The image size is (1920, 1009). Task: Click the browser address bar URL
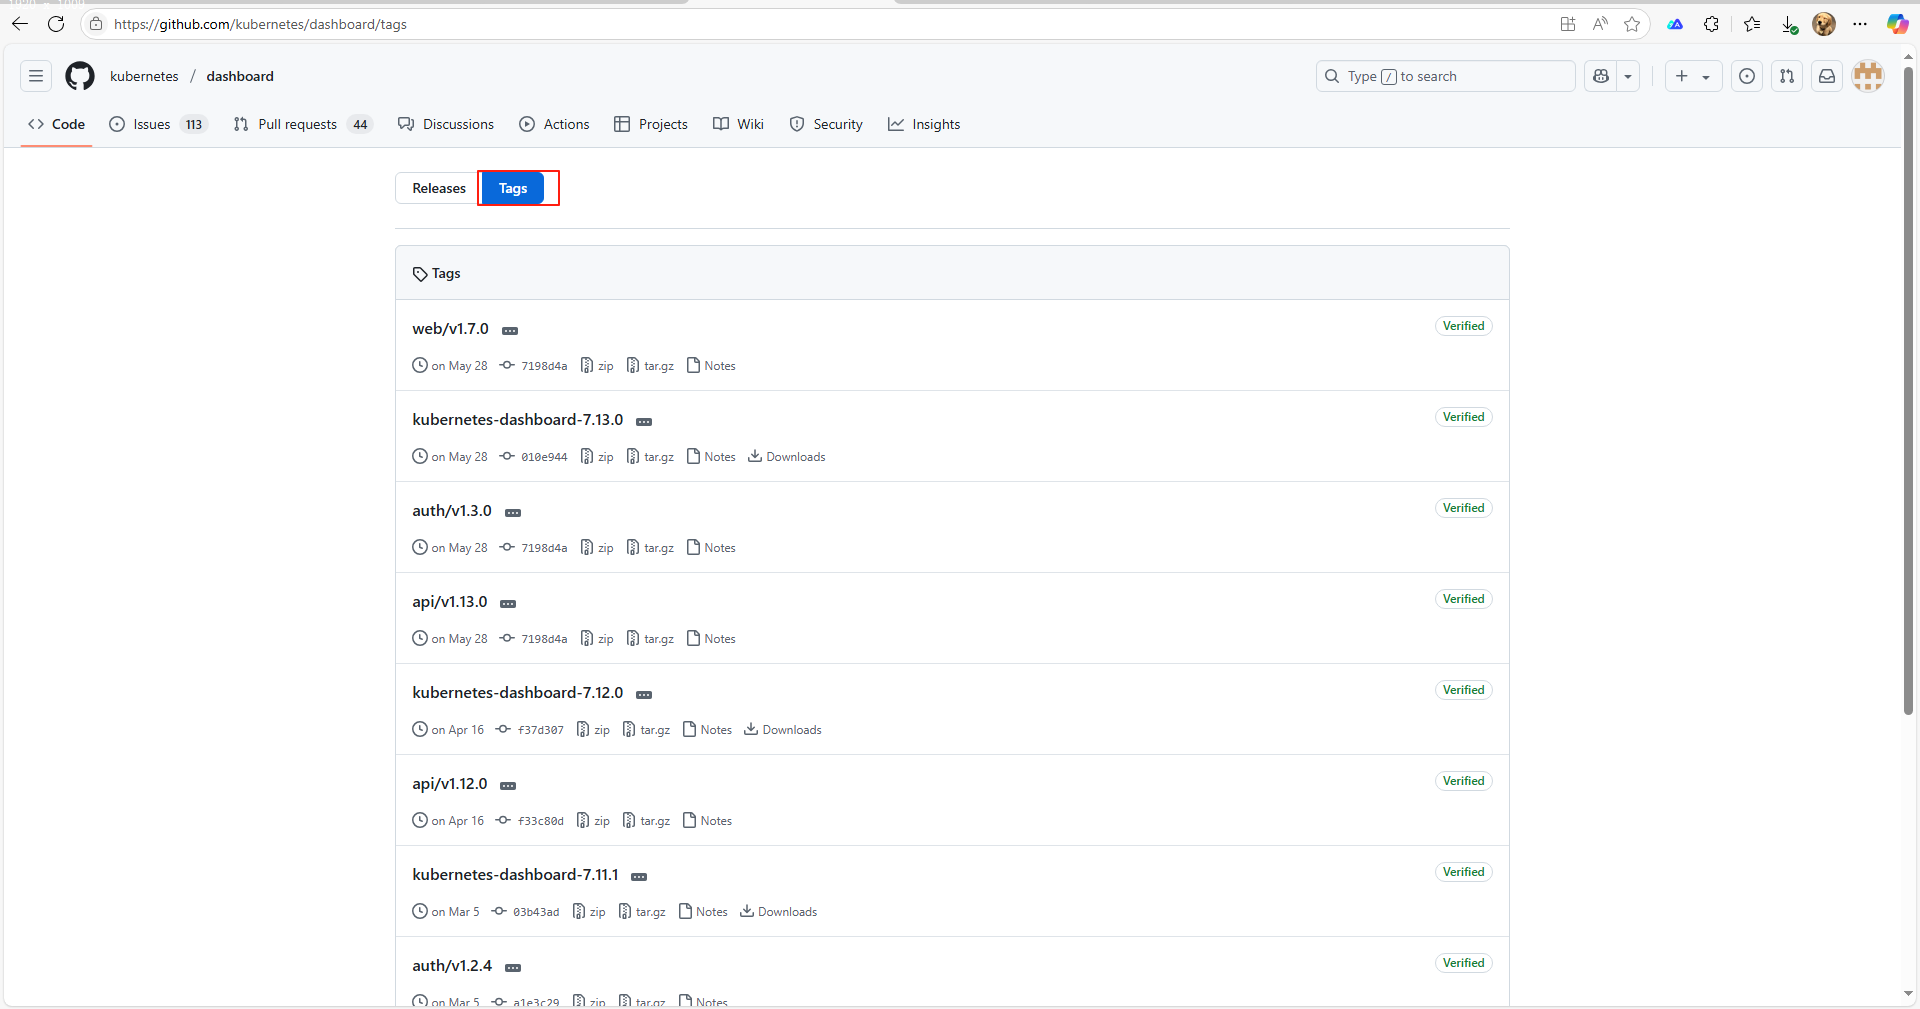click(x=260, y=24)
